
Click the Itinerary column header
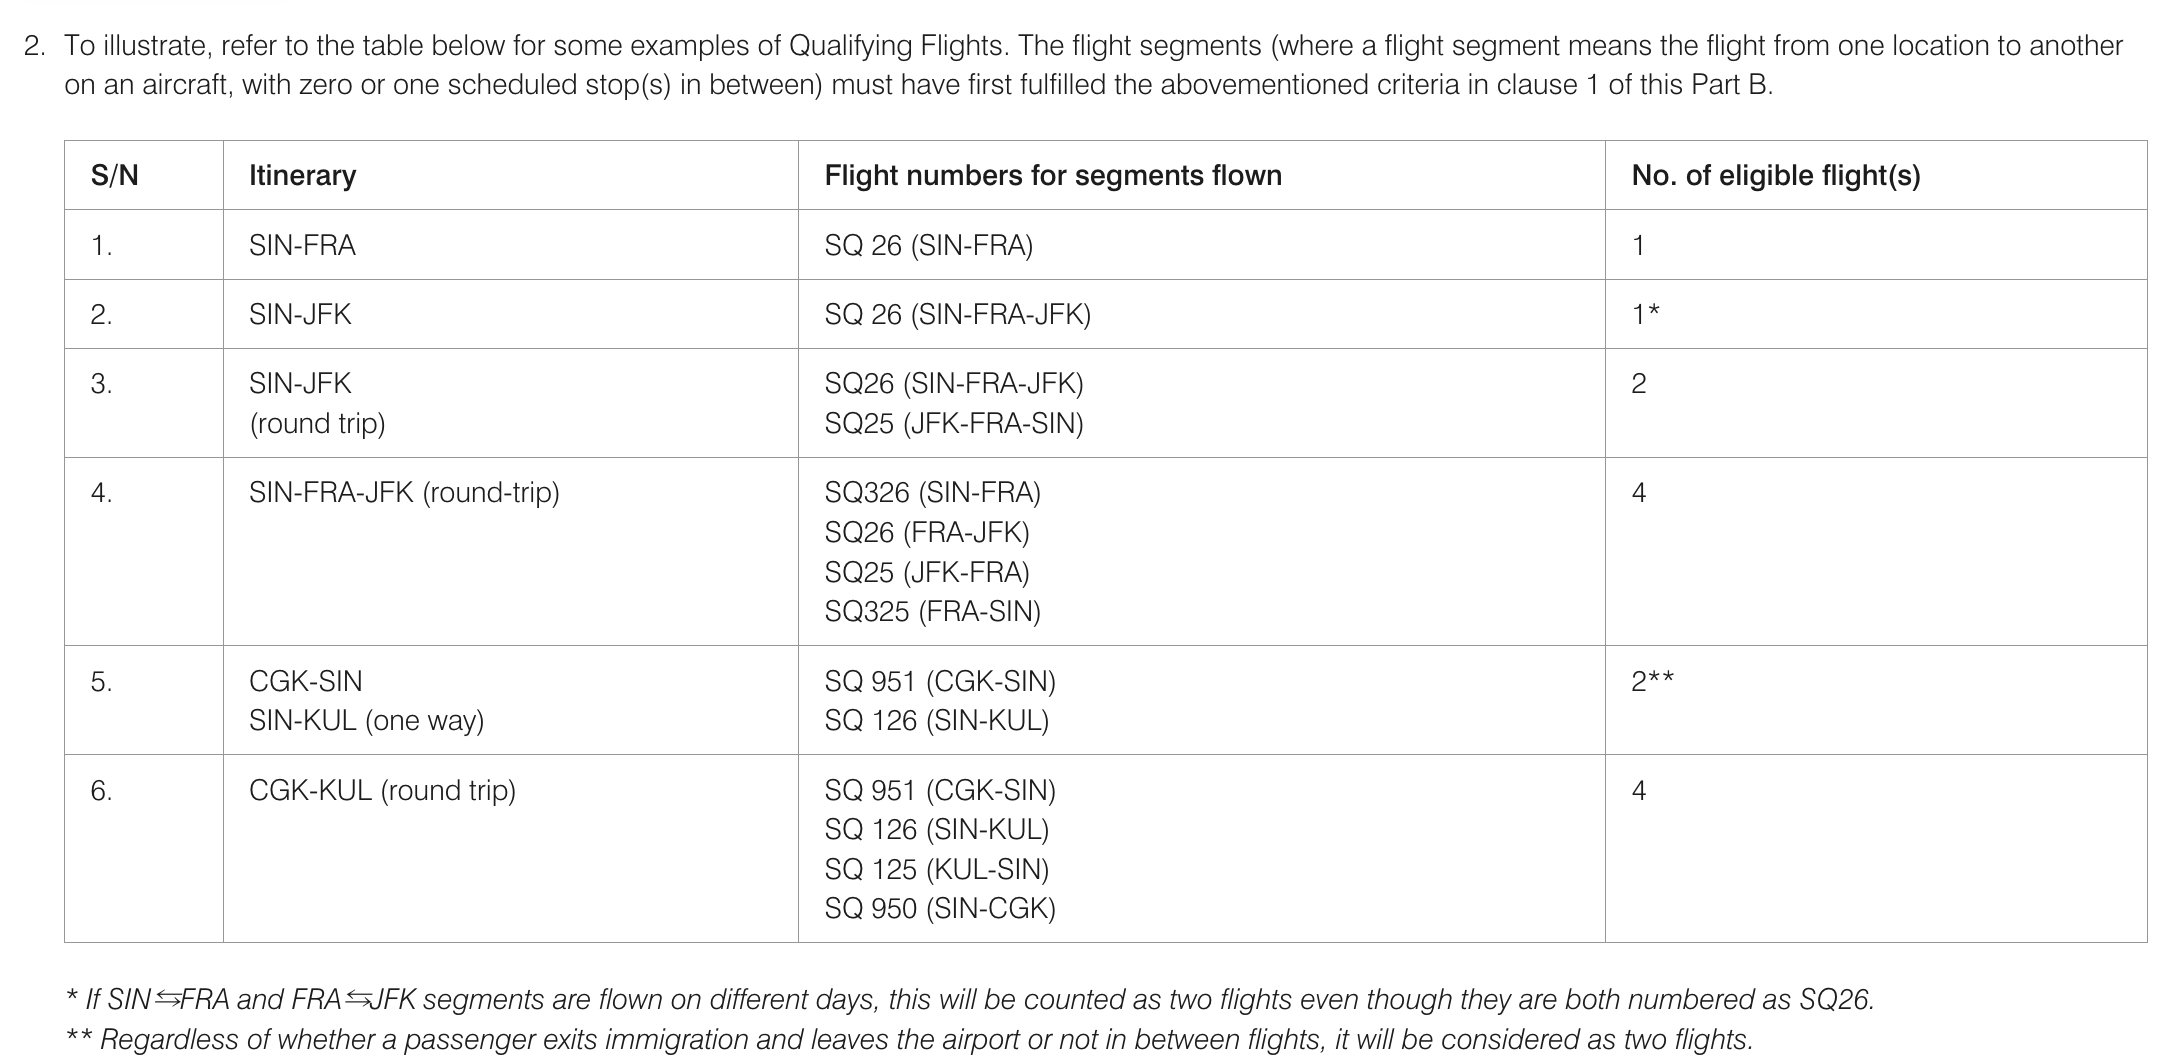click(302, 176)
